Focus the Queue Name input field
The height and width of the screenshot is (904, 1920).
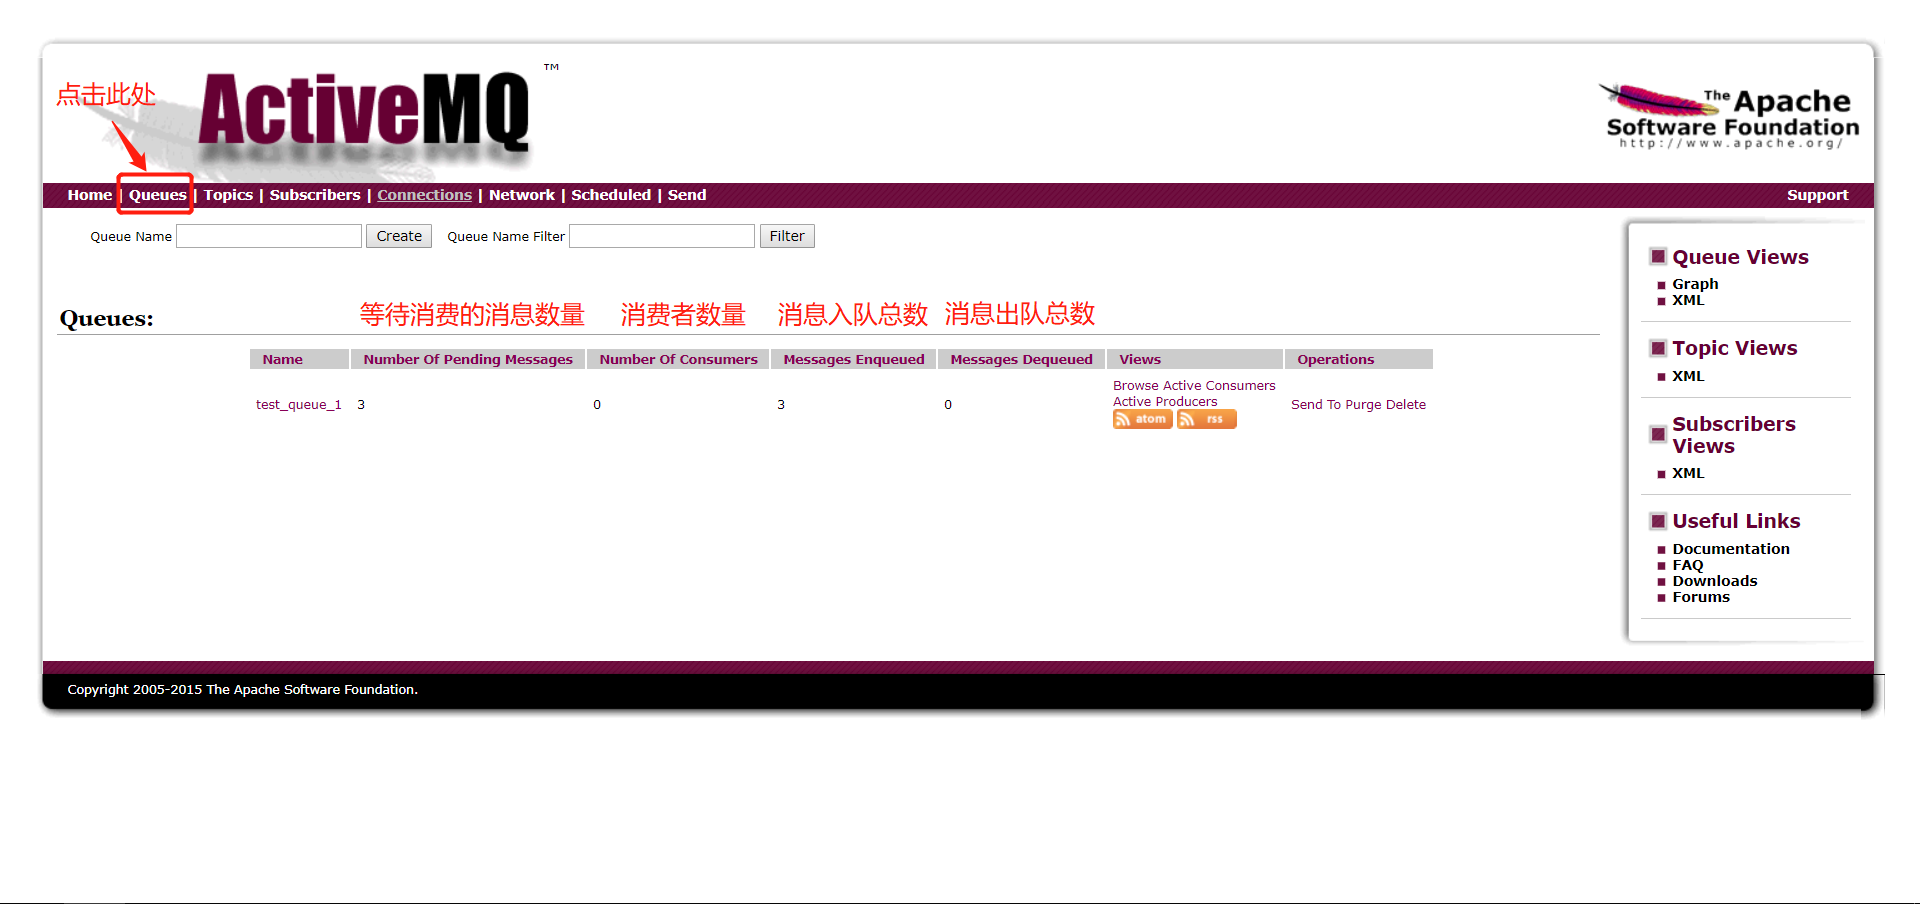point(269,236)
